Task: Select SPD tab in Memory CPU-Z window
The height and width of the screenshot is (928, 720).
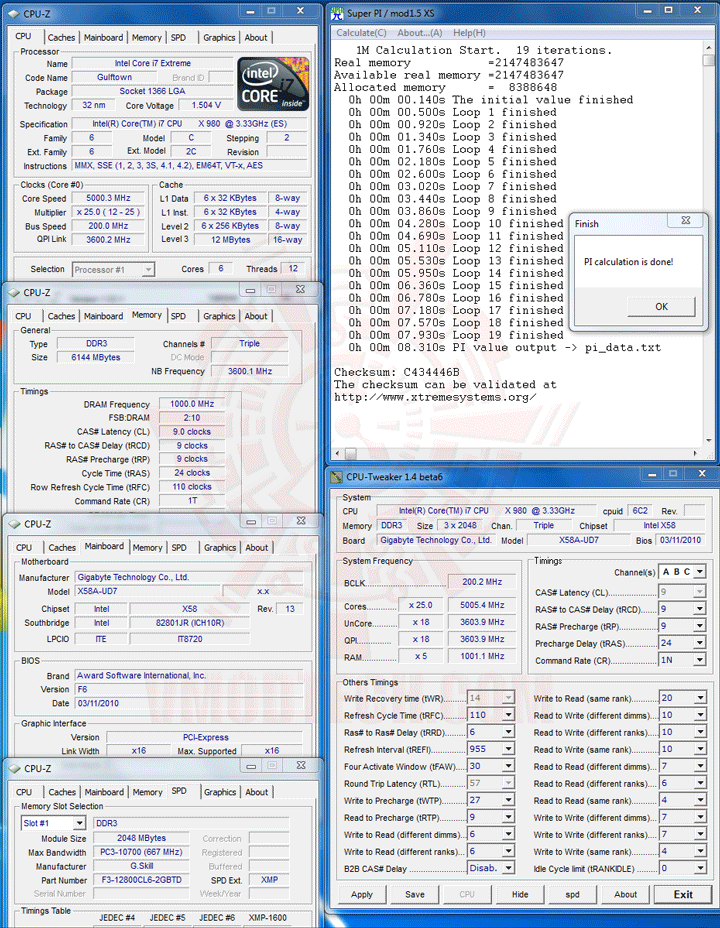Action: (178, 316)
